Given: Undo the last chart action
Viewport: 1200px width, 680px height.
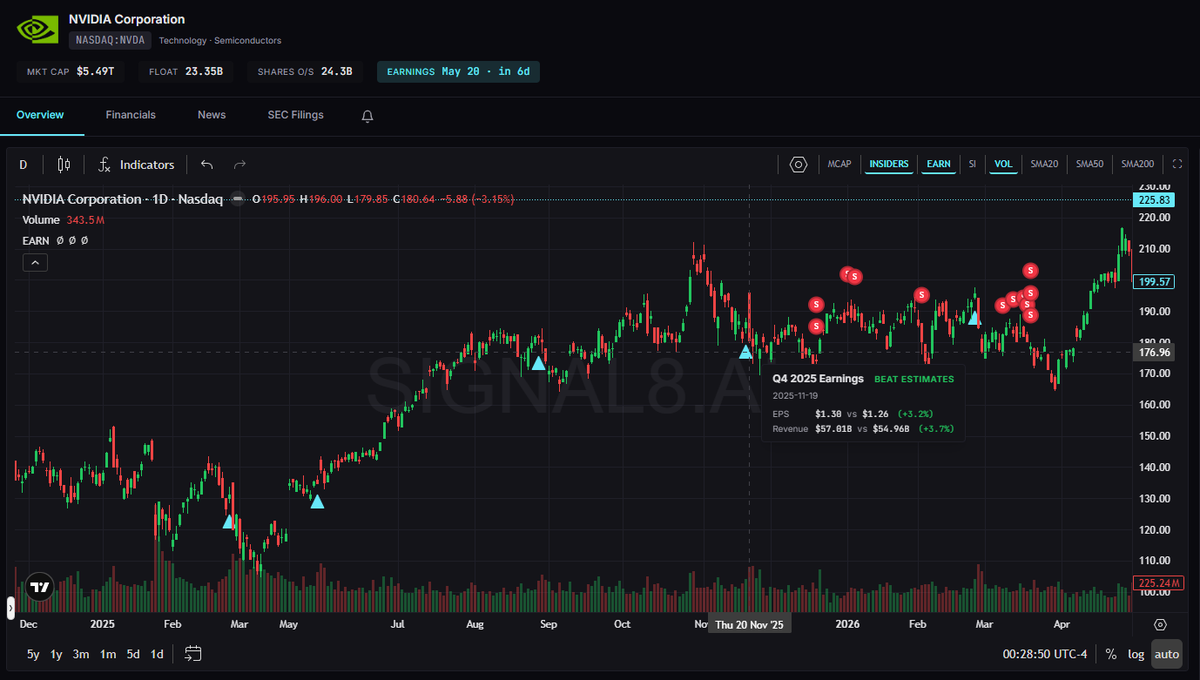Looking at the screenshot, I should tap(207, 165).
